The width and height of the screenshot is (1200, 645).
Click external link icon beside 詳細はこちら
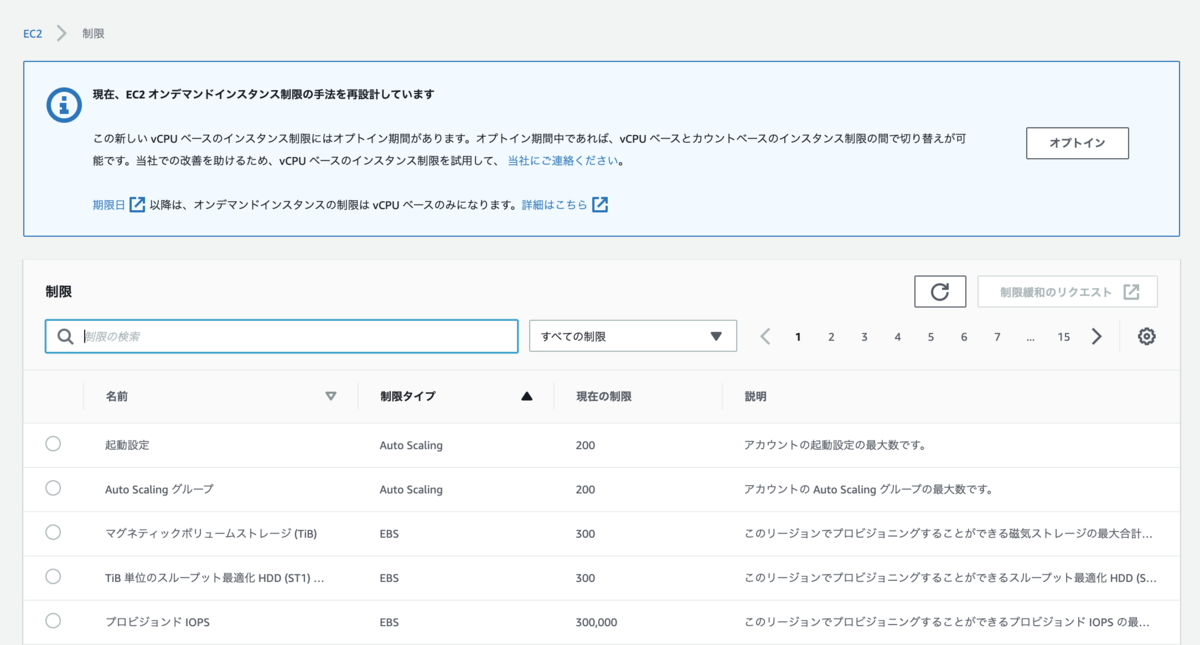600,204
